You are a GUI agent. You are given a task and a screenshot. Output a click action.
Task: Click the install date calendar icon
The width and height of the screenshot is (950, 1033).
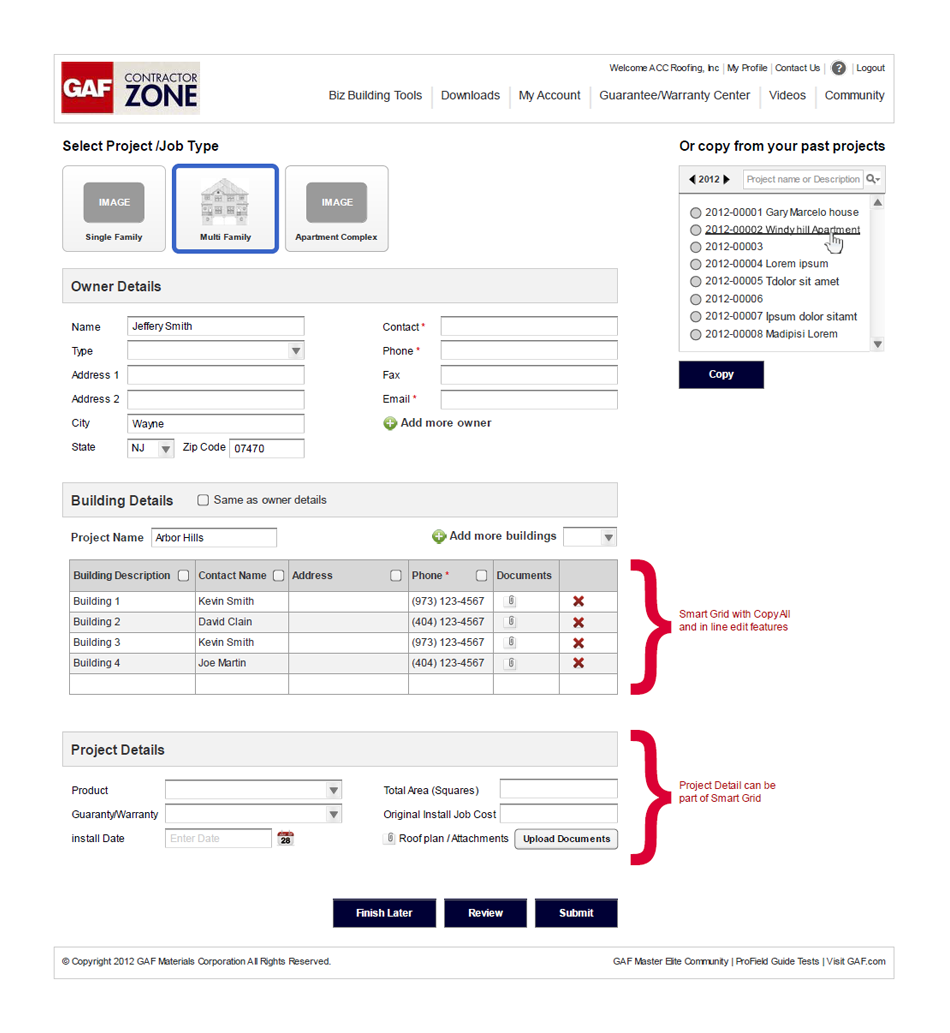[285, 838]
